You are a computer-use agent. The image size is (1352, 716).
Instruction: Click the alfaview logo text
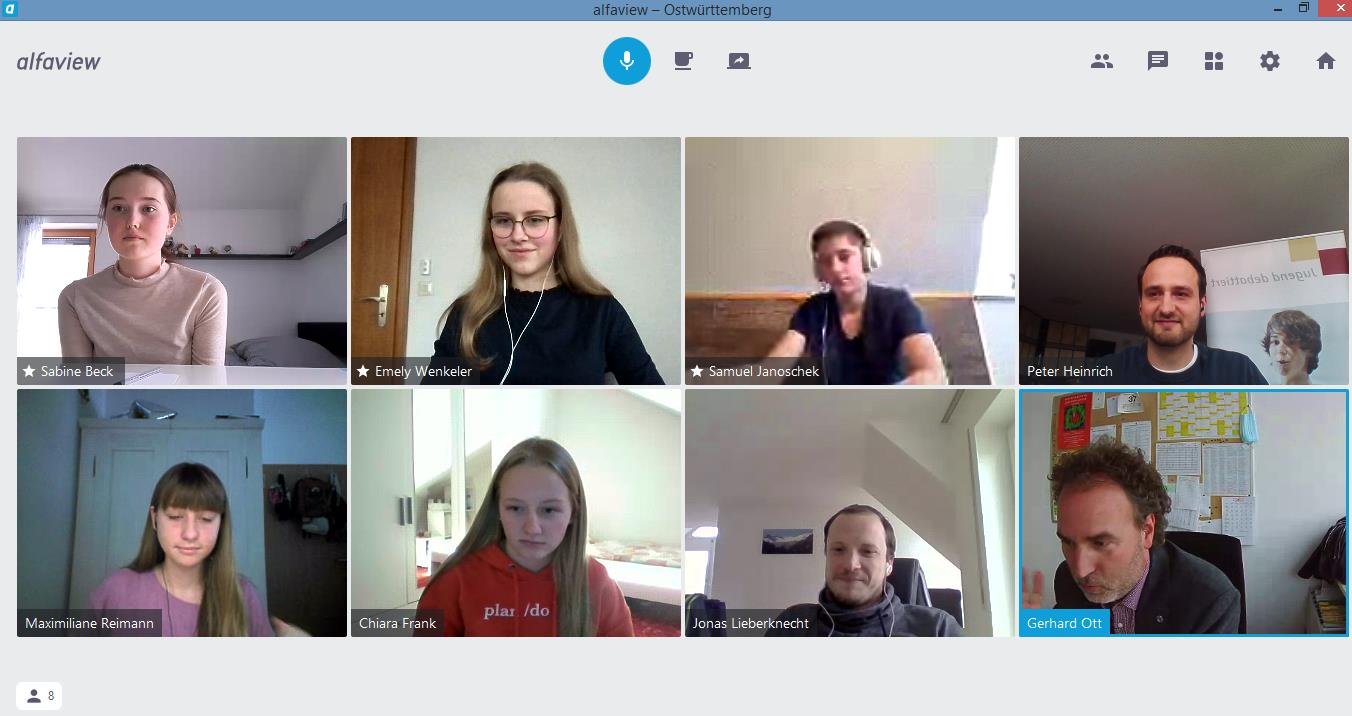[59, 61]
